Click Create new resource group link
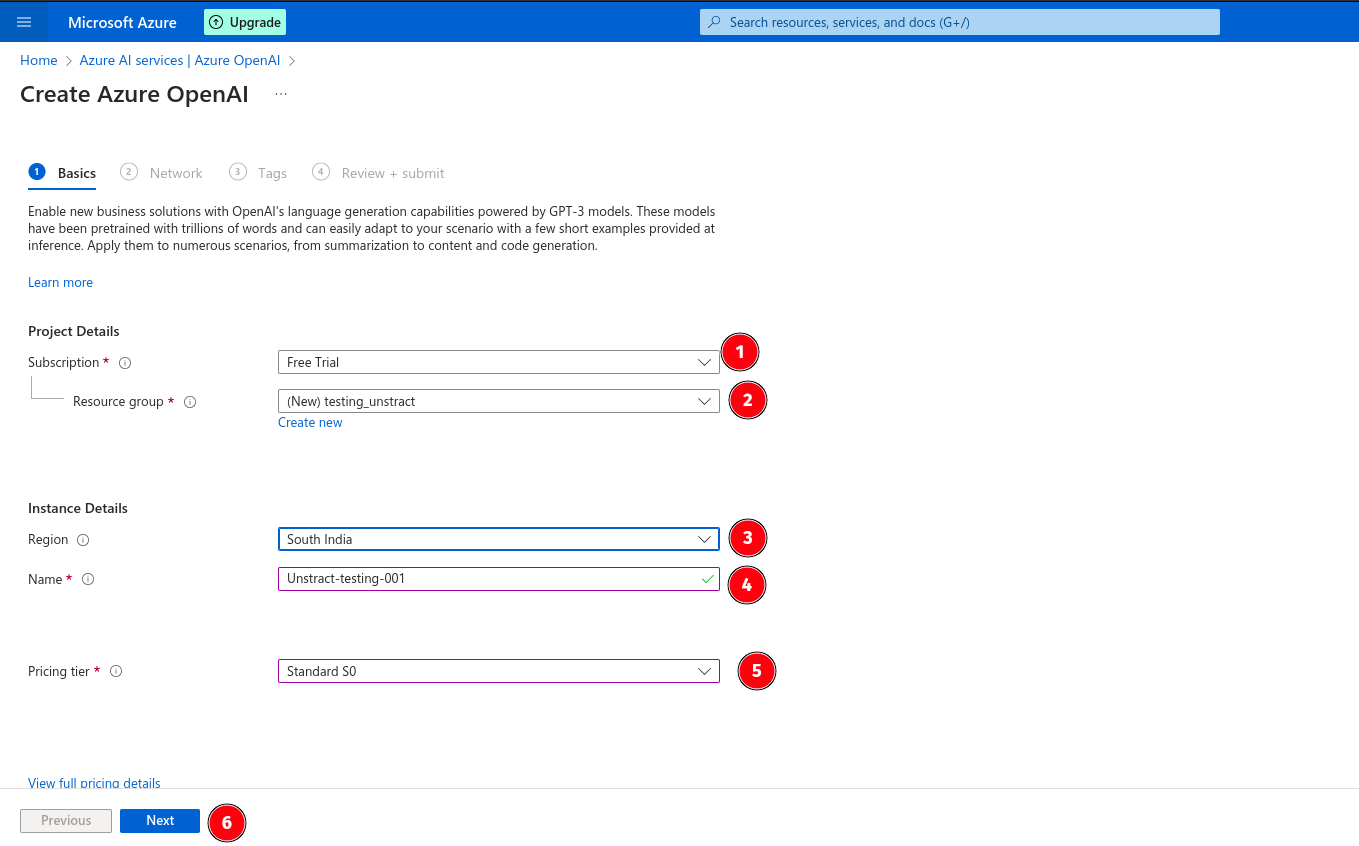Screen dimensions: 1359x846 [310, 422]
